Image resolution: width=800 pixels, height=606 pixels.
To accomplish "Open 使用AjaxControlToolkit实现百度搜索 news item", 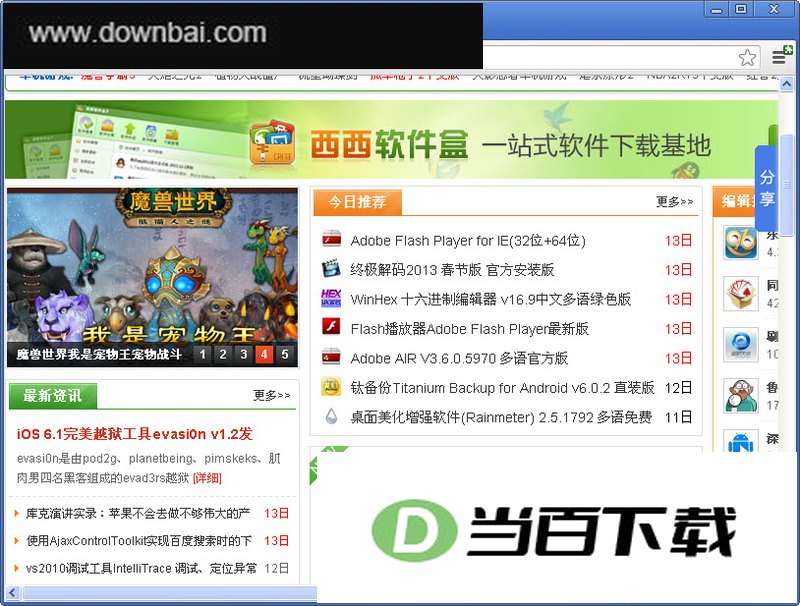I will coord(139,541).
